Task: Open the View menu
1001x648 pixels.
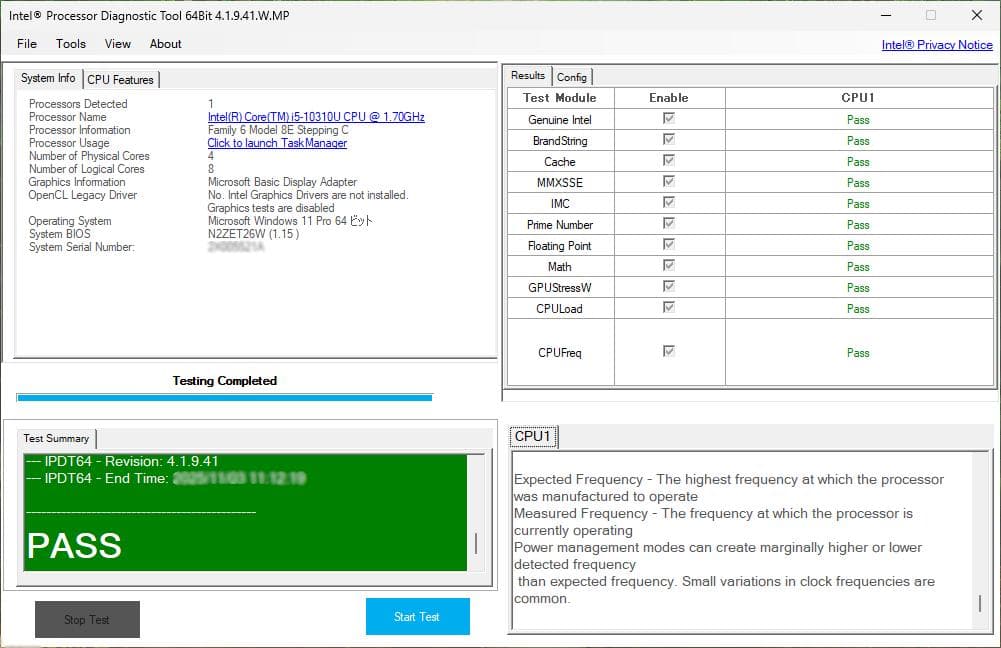Action: 117,44
